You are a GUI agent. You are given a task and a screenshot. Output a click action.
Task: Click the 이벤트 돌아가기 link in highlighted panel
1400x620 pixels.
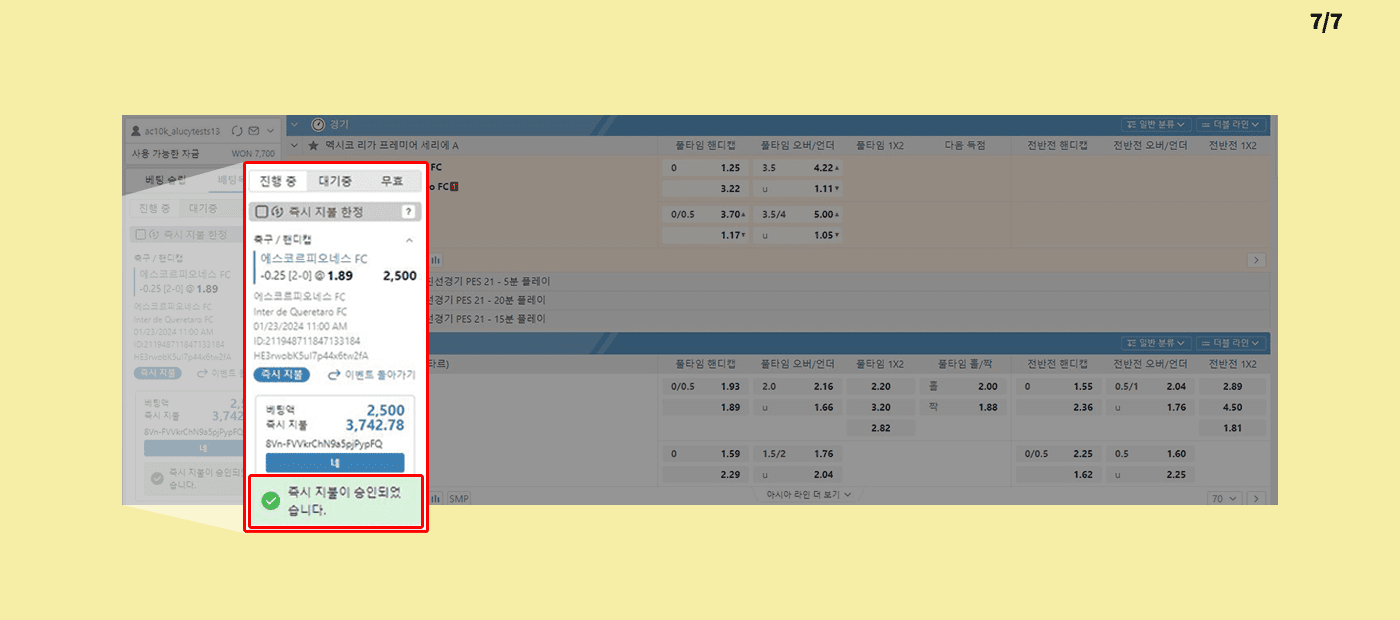click(372, 375)
